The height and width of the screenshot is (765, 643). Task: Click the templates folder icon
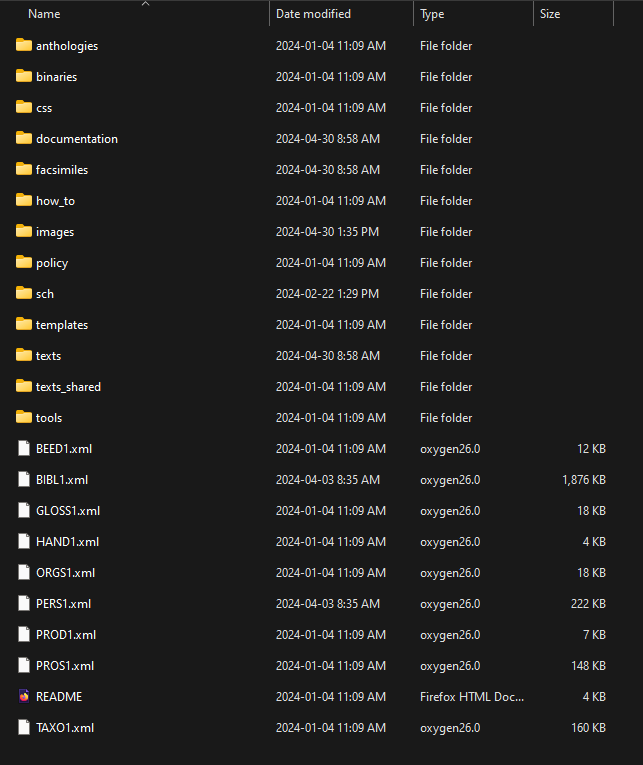tap(23, 324)
